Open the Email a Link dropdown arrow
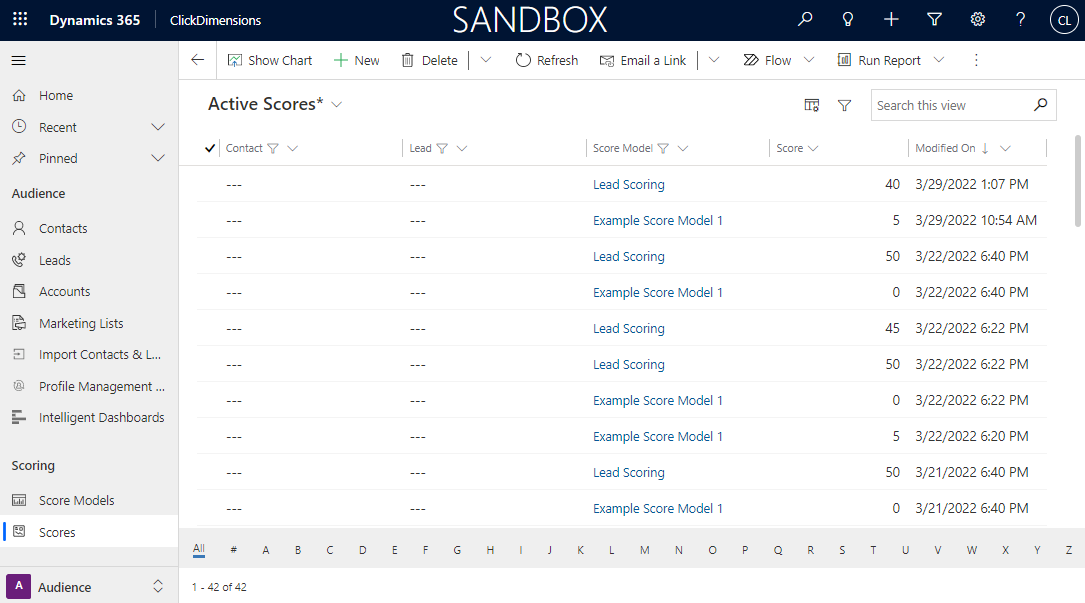 pyautogui.click(x=714, y=60)
